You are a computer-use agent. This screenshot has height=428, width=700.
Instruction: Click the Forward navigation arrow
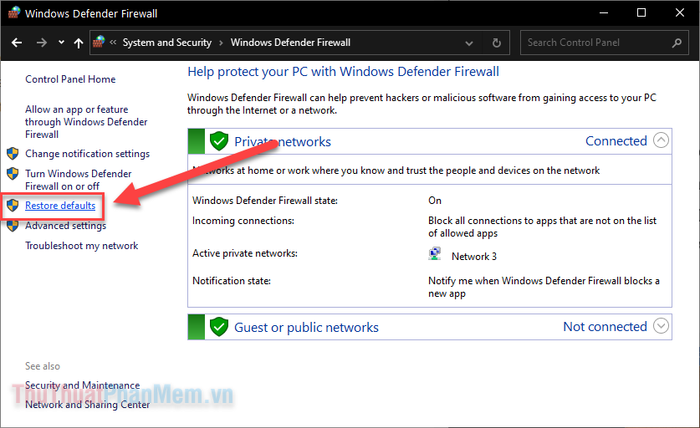(x=42, y=43)
